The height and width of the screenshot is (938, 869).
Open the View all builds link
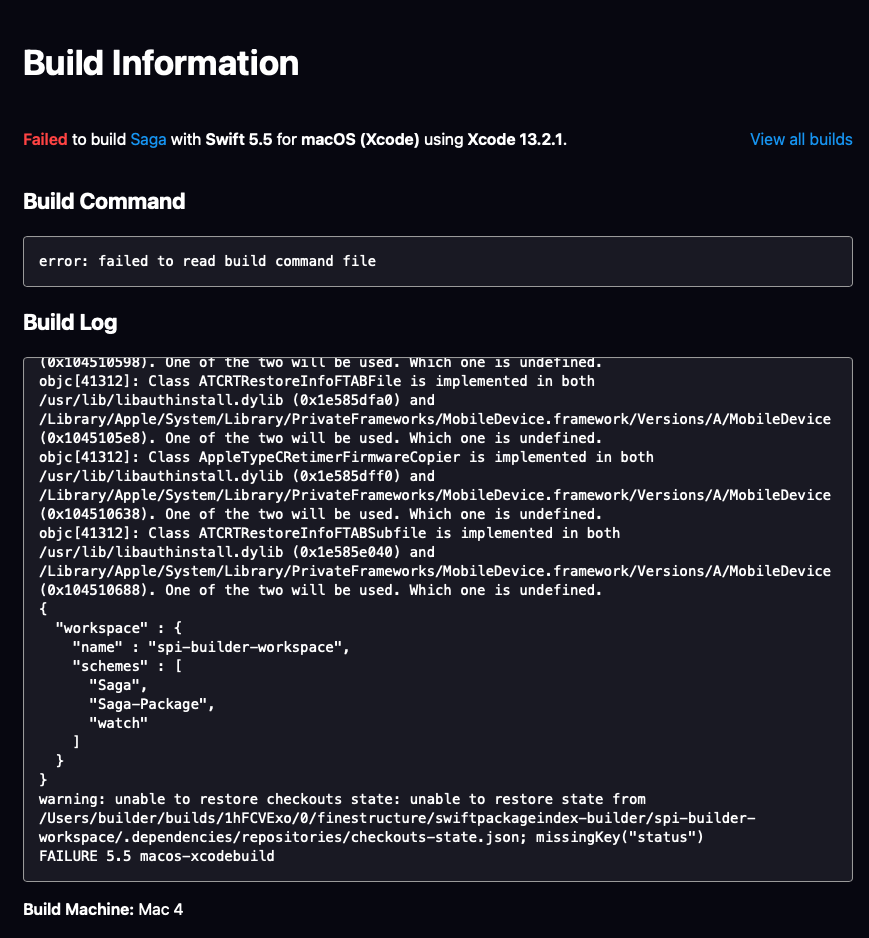tap(801, 139)
